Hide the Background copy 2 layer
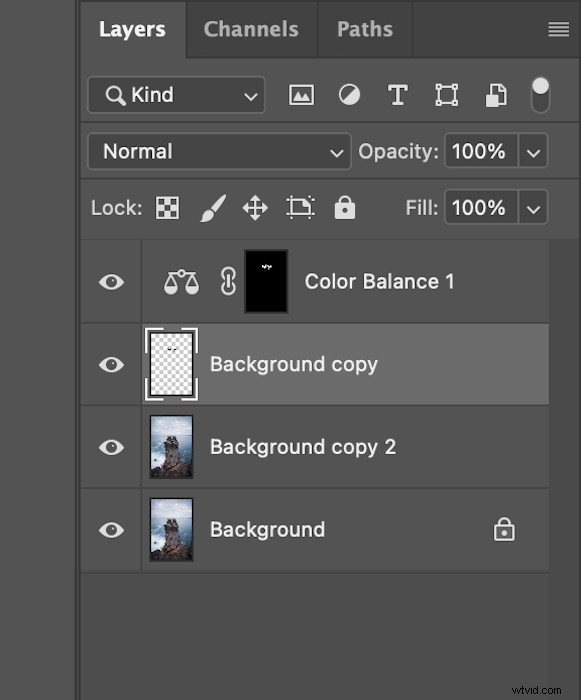This screenshot has width=581, height=700. point(111,447)
